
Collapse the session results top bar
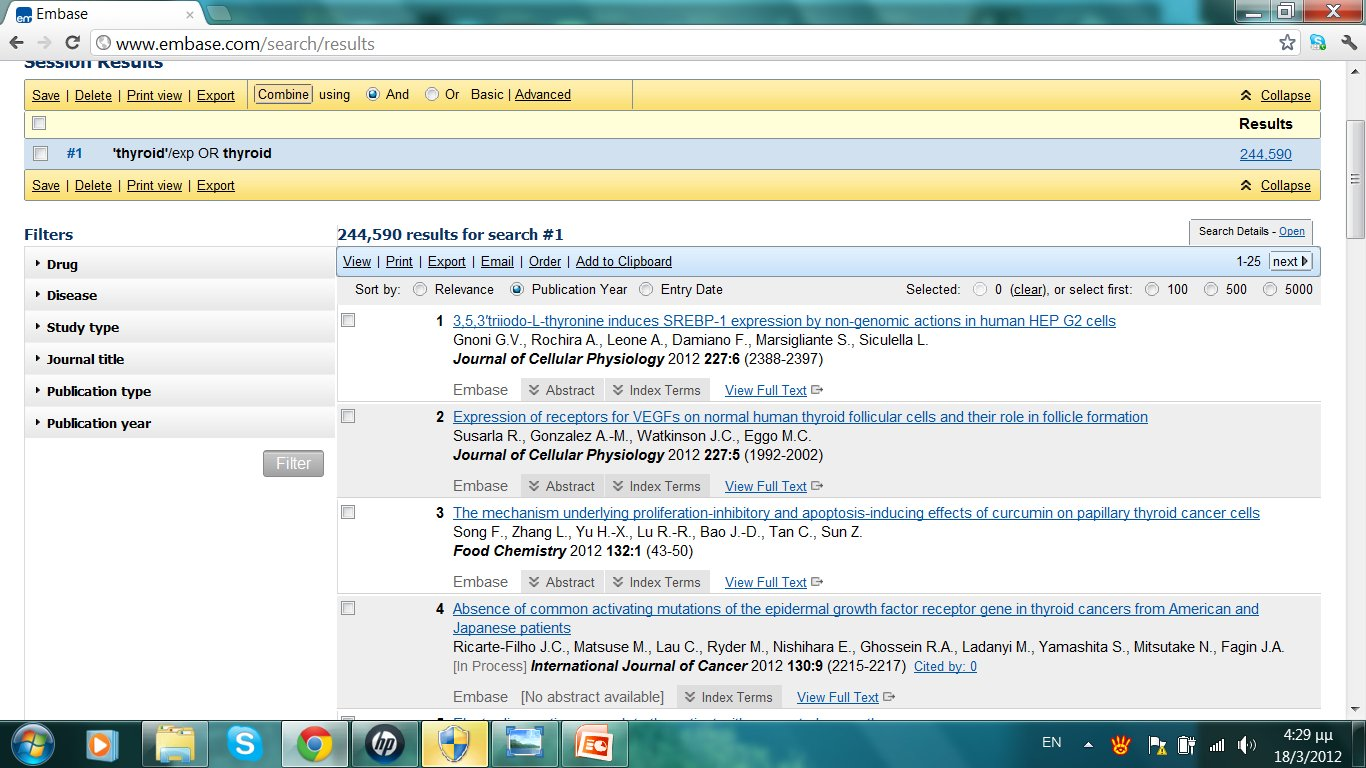pyautogui.click(x=1275, y=95)
